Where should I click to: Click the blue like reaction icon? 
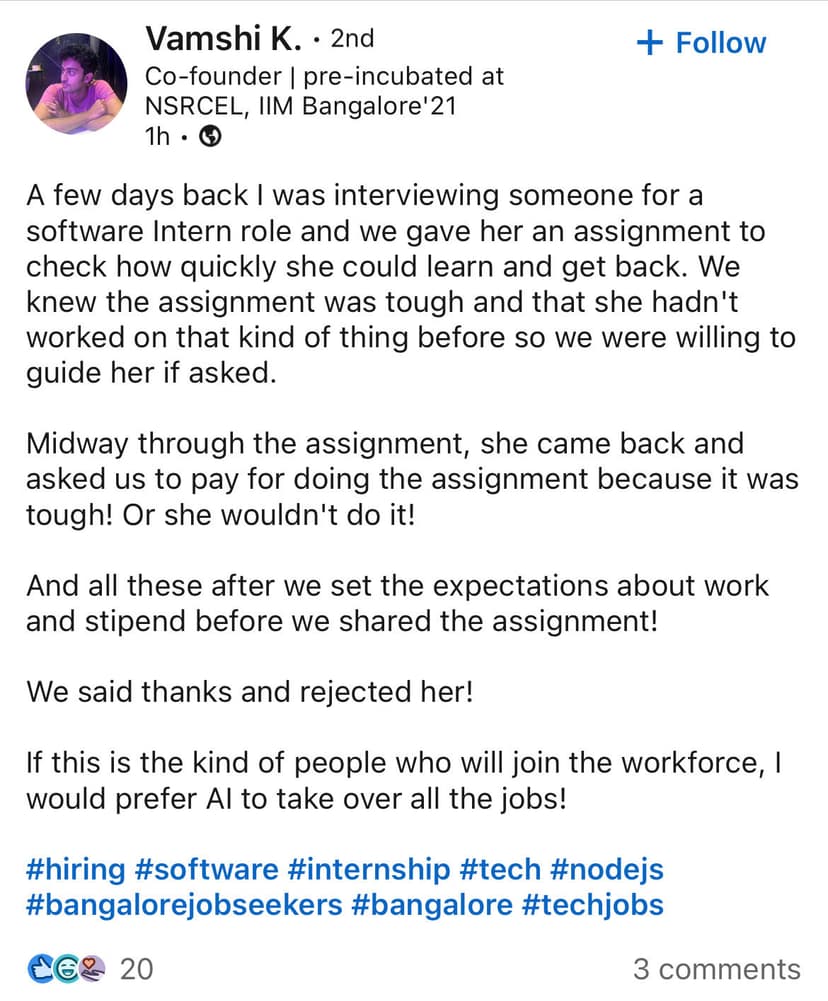click(x=40, y=967)
